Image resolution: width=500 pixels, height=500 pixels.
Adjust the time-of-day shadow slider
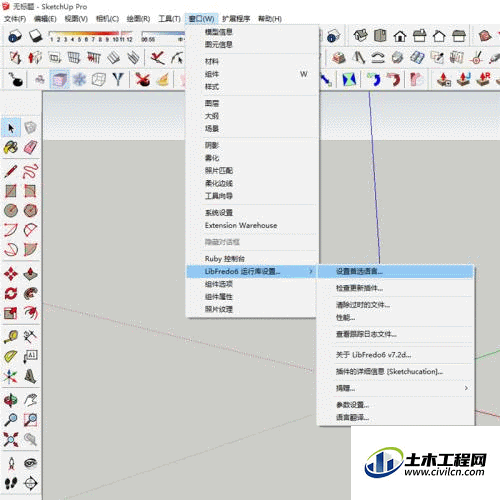163,36
